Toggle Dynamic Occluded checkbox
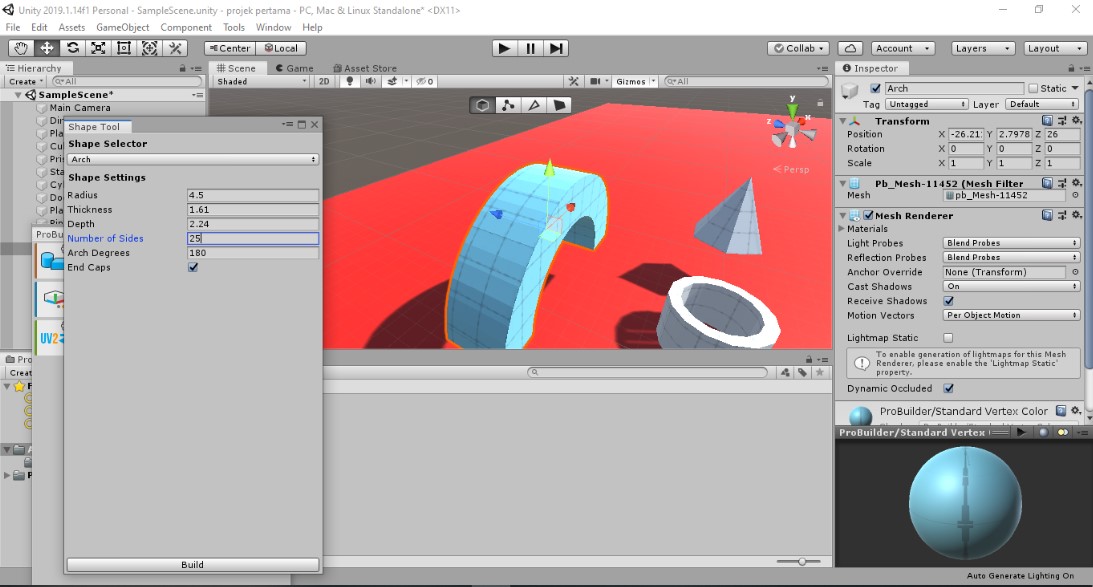 (x=949, y=388)
